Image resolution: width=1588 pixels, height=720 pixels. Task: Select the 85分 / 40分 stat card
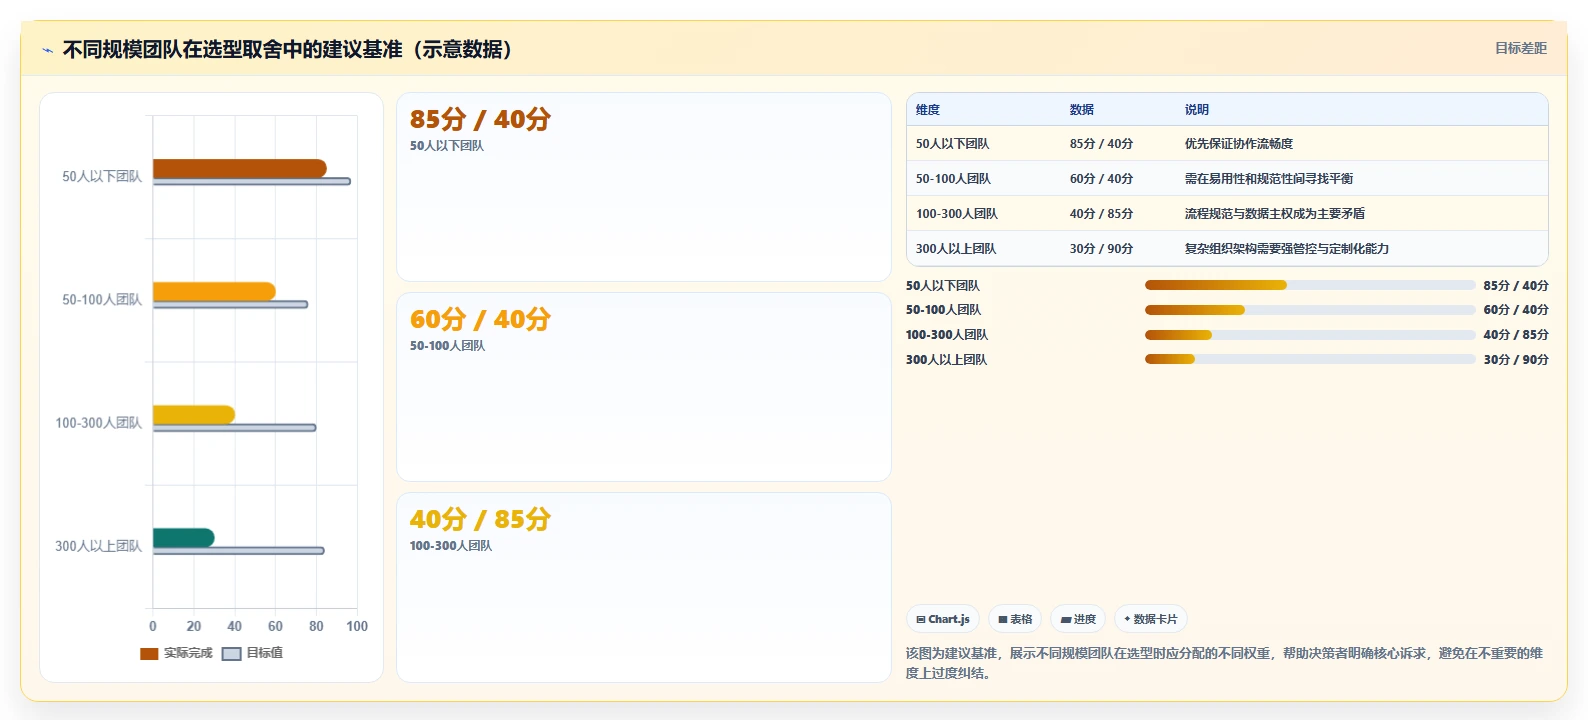[644, 187]
